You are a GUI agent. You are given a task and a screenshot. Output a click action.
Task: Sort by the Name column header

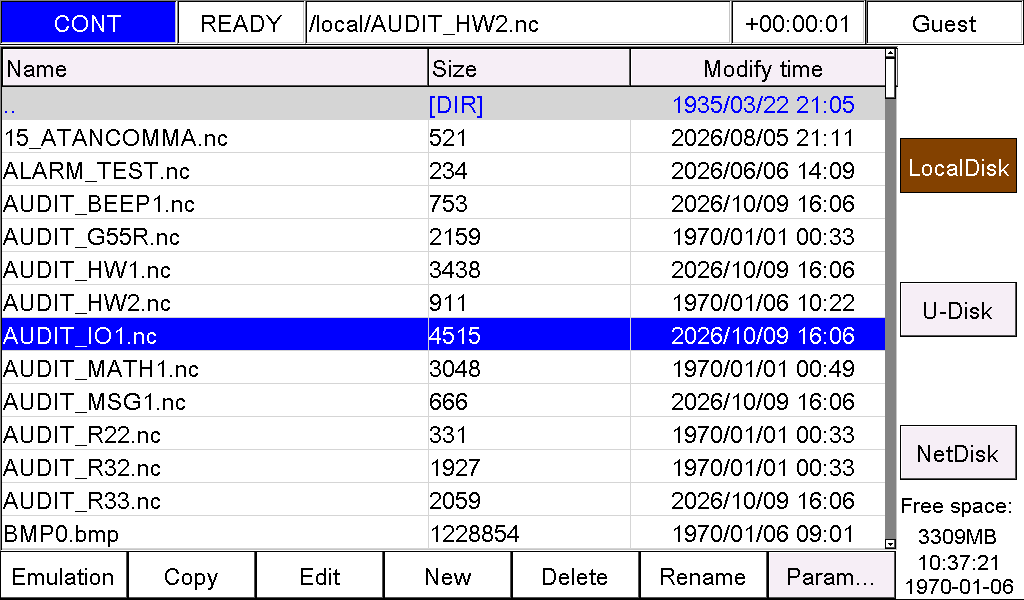(215, 69)
